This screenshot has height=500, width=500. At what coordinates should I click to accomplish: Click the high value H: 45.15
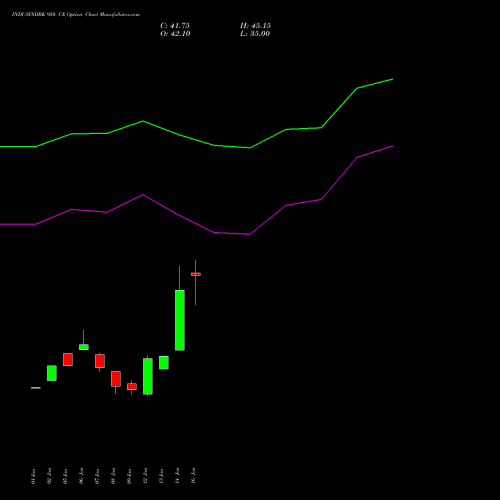[x=255, y=26]
